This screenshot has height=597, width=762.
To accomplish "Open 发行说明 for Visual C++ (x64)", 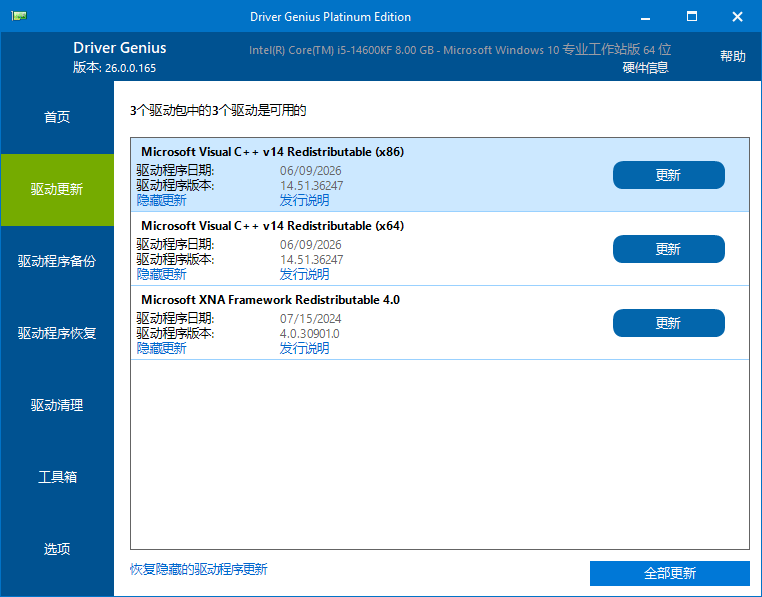I will tap(304, 274).
